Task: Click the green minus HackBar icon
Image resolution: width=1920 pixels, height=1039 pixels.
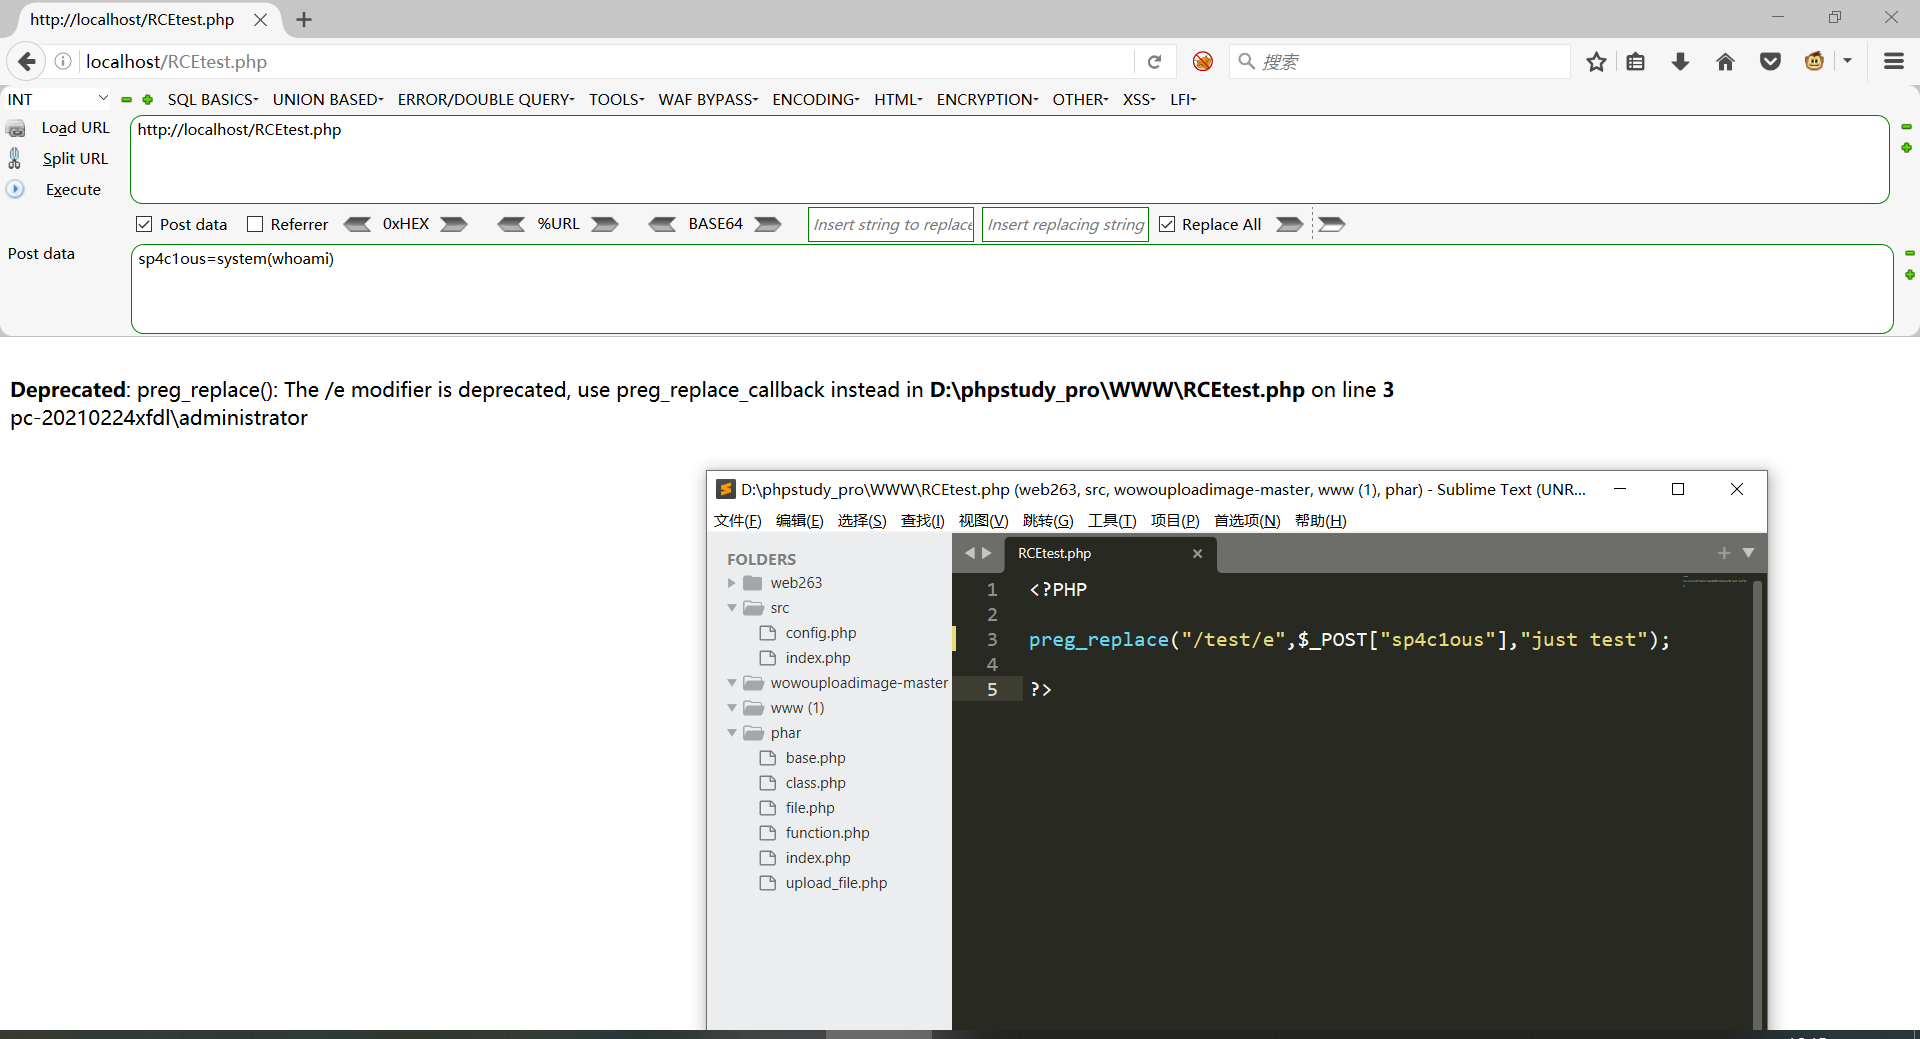Action: coord(127,100)
